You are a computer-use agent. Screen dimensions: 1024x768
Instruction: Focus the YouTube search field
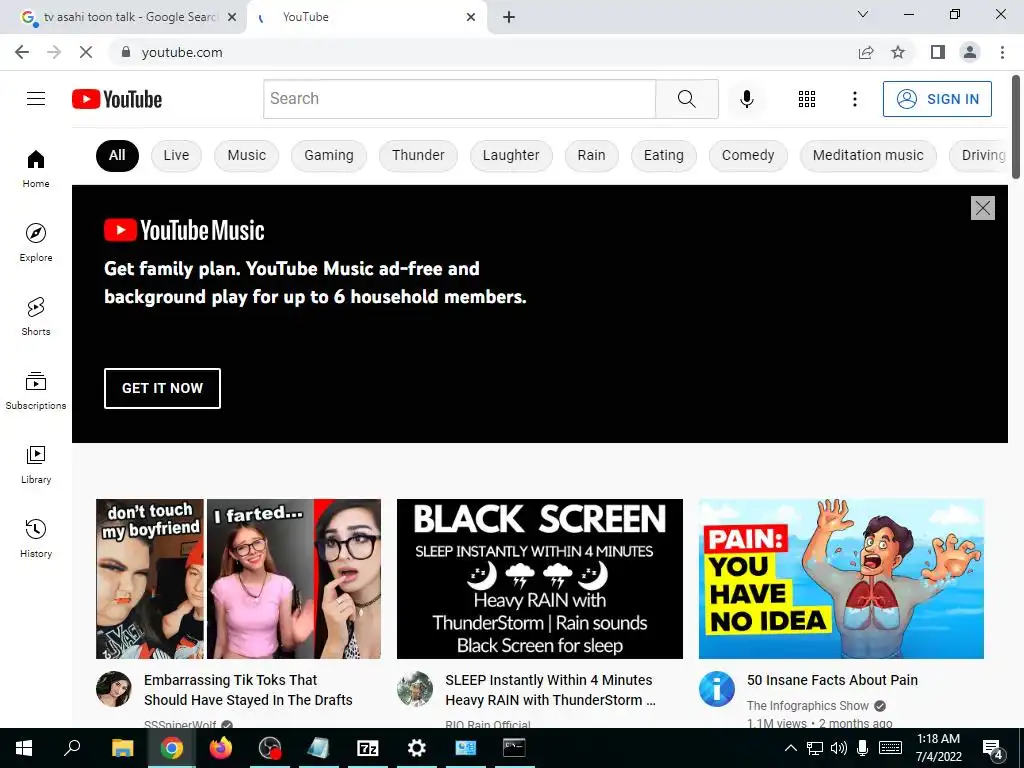(x=460, y=99)
